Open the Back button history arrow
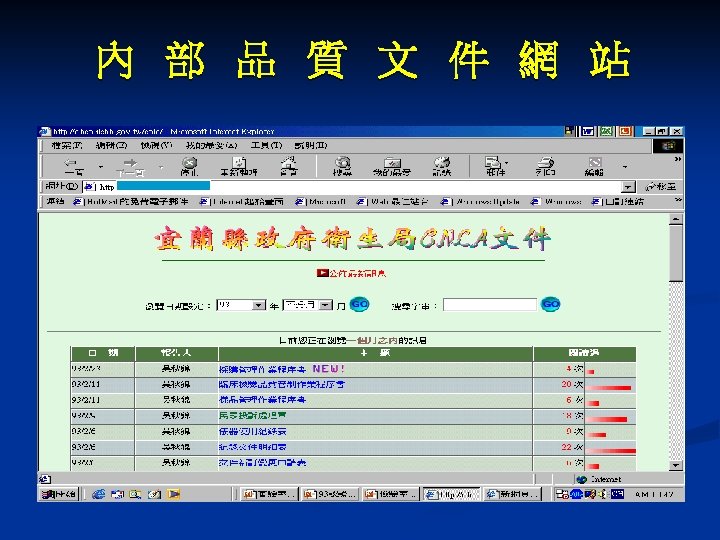The height and width of the screenshot is (540, 720). click(101, 167)
